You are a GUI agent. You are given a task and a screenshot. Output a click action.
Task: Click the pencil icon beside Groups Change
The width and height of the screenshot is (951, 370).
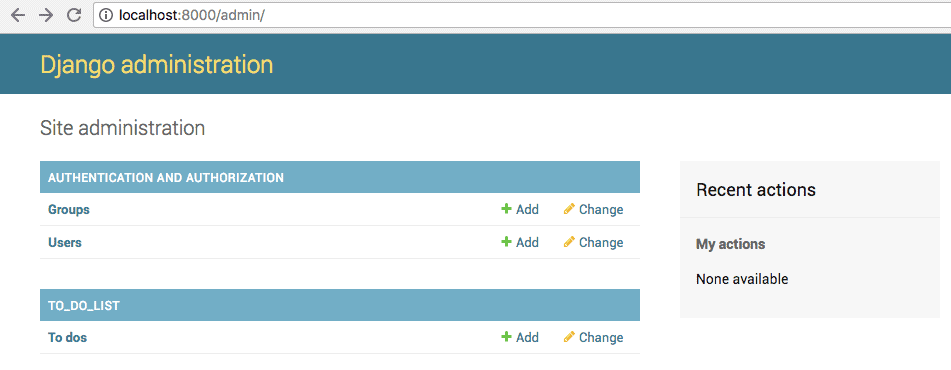(x=569, y=209)
